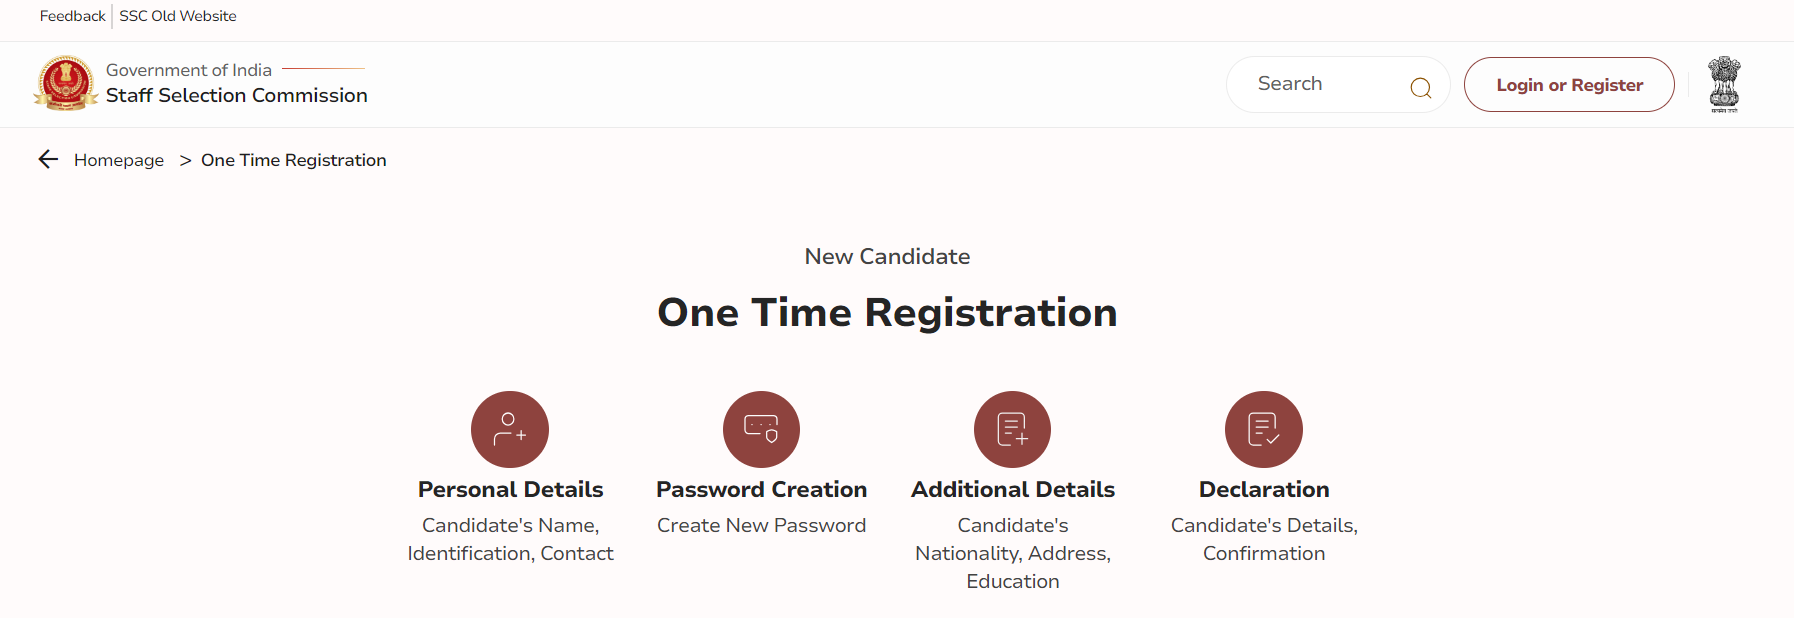
Task: Select the Personal Details heading
Action: click(x=510, y=489)
